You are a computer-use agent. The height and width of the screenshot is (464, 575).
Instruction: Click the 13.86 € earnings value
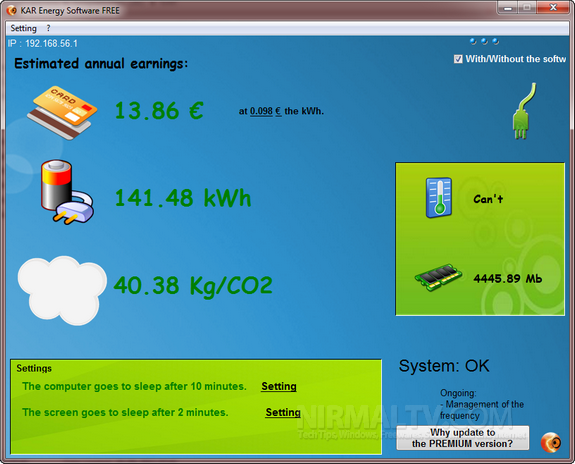pyautogui.click(x=159, y=110)
